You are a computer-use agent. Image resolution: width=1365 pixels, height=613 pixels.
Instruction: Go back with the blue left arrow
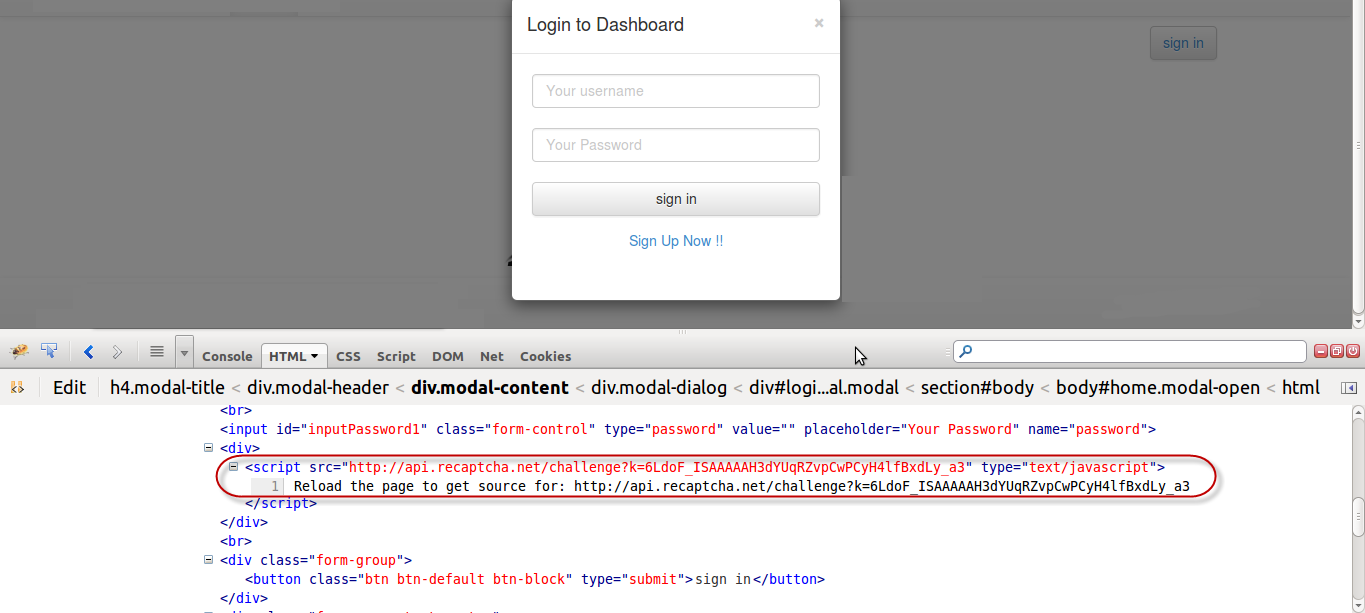[88, 352]
